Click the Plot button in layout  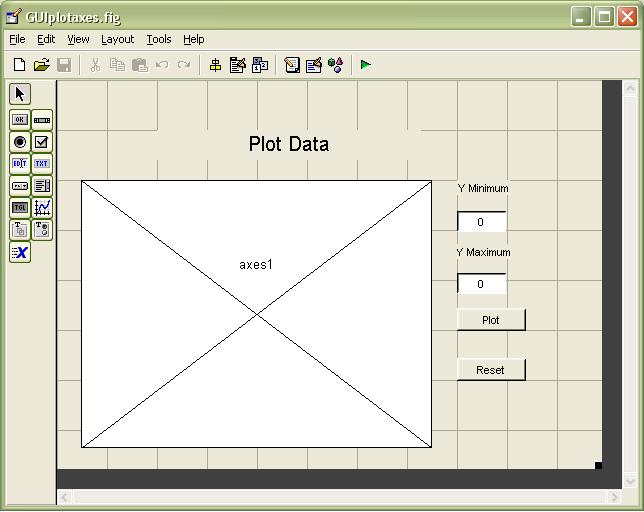click(490, 320)
